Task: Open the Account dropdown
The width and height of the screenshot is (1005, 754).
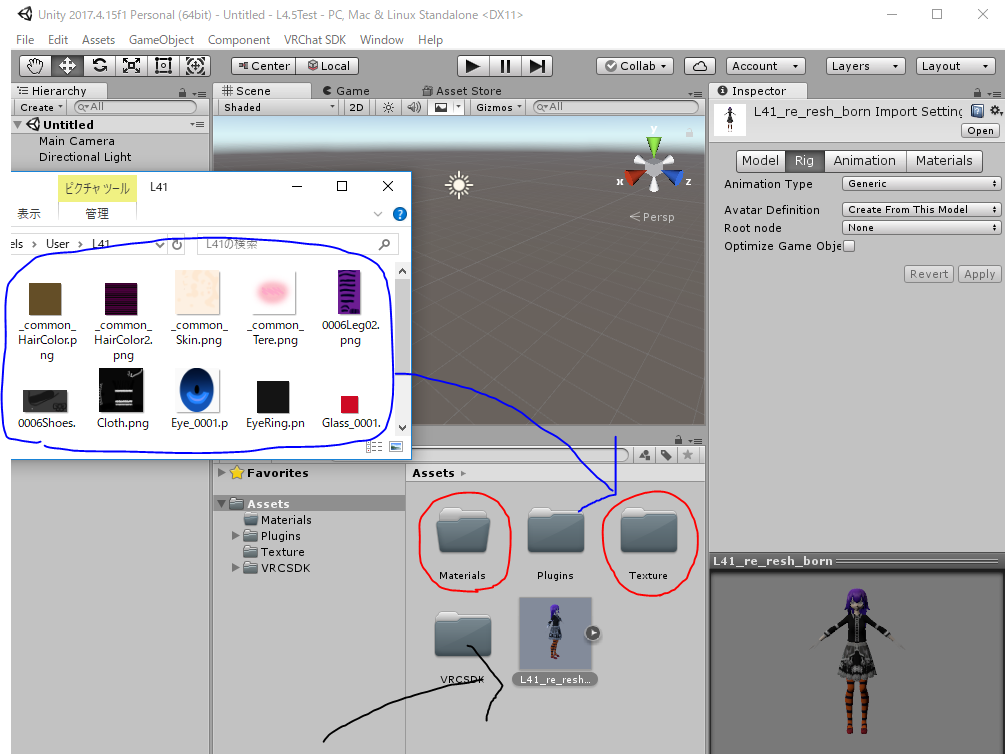Action: tap(765, 66)
